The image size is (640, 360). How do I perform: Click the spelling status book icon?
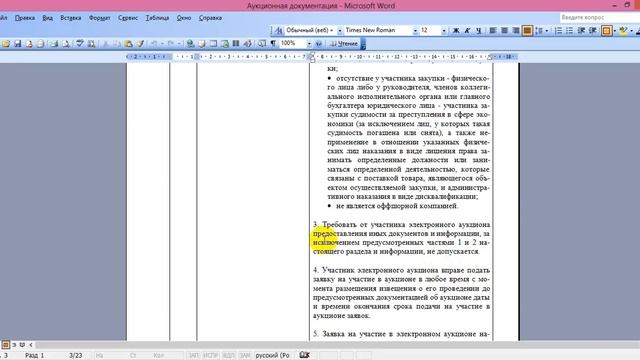point(304,355)
